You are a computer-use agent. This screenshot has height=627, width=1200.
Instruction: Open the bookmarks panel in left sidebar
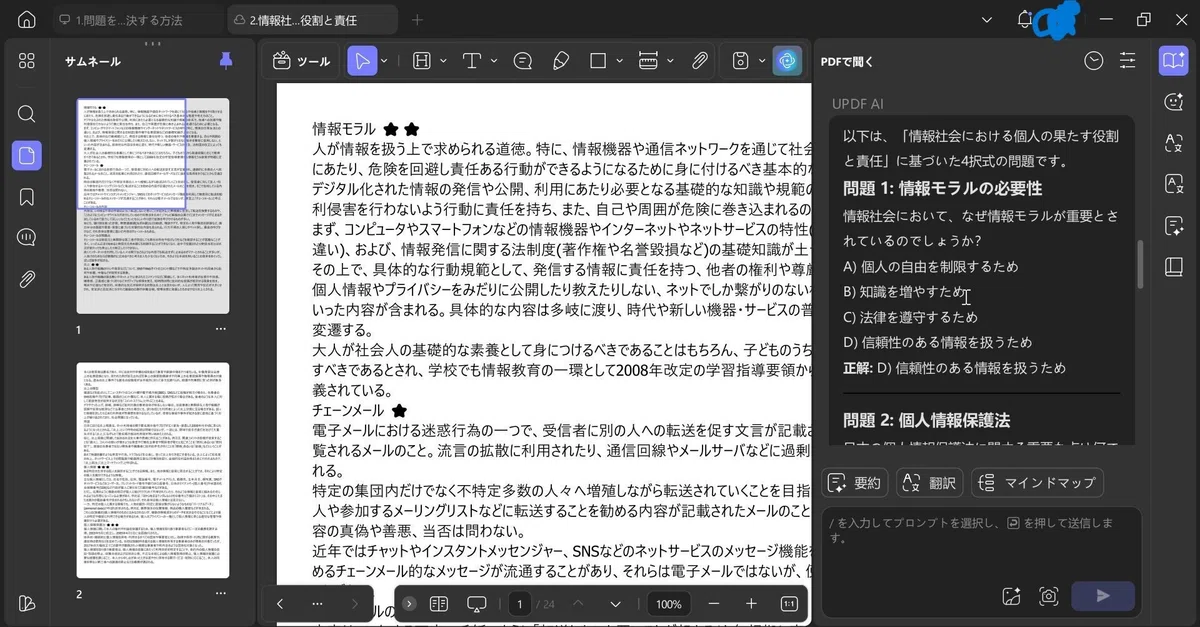27,196
